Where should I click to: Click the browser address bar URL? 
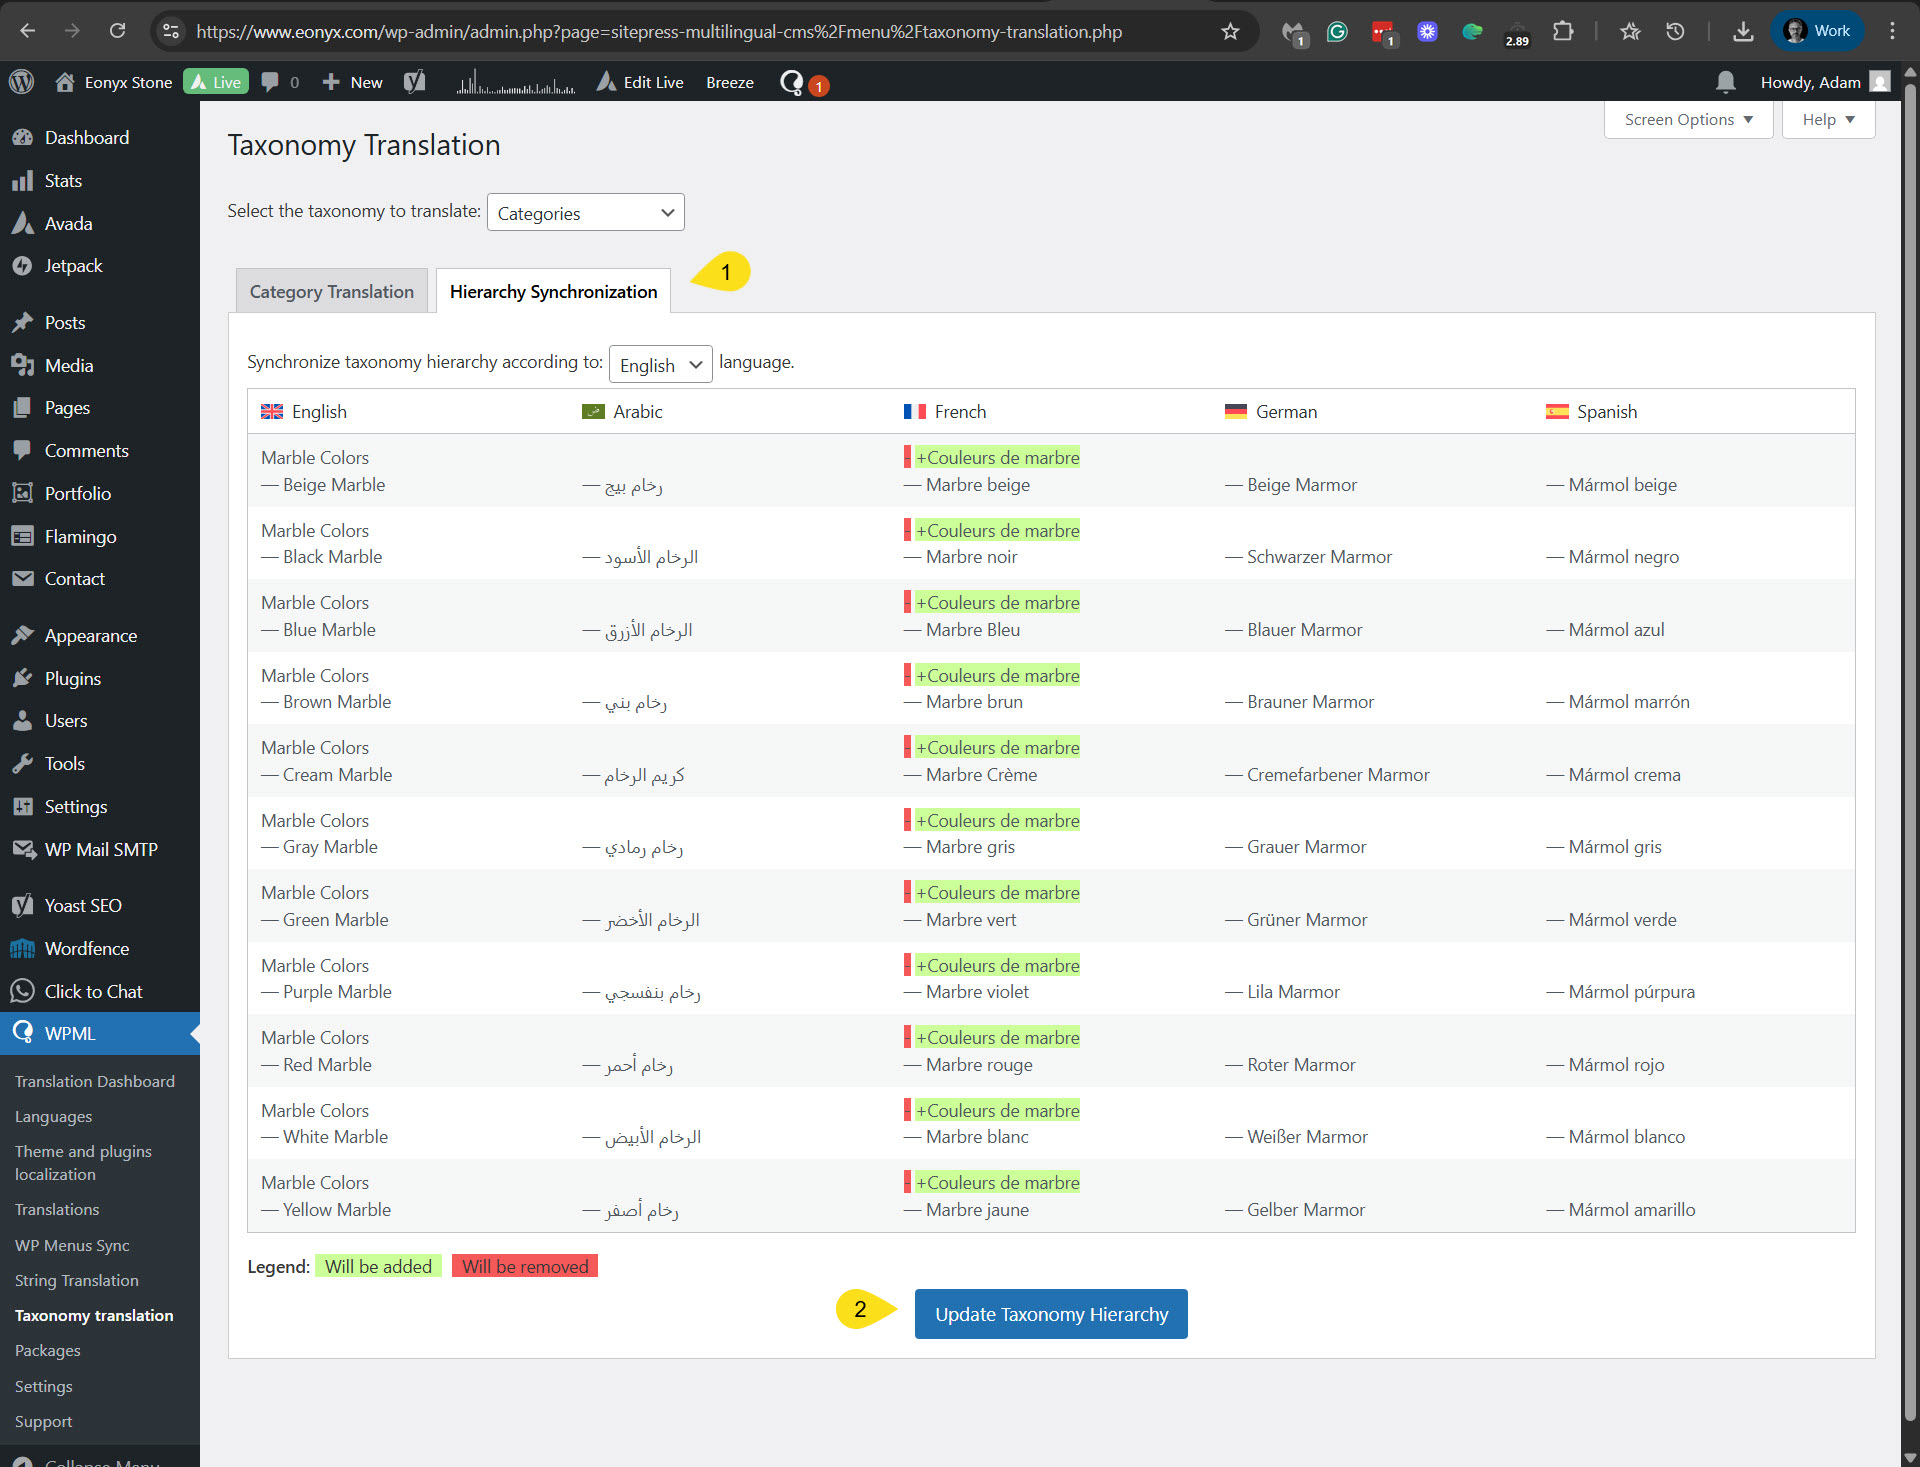pyautogui.click(x=659, y=31)
